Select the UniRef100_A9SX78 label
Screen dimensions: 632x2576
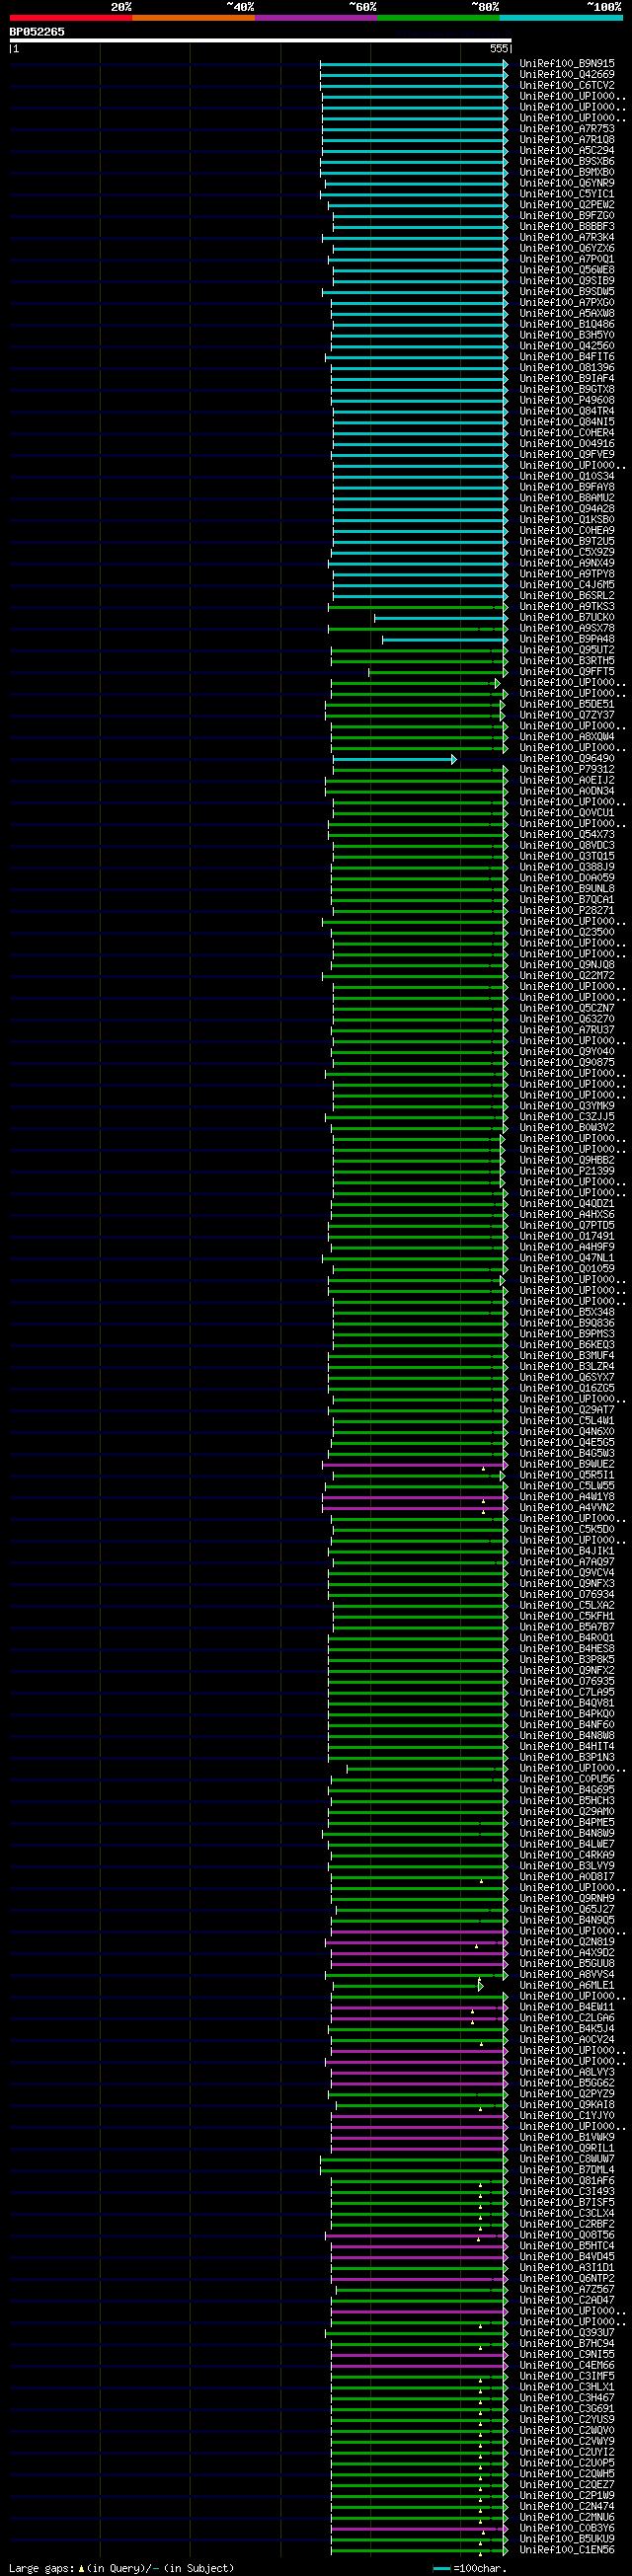click(567, 628)
